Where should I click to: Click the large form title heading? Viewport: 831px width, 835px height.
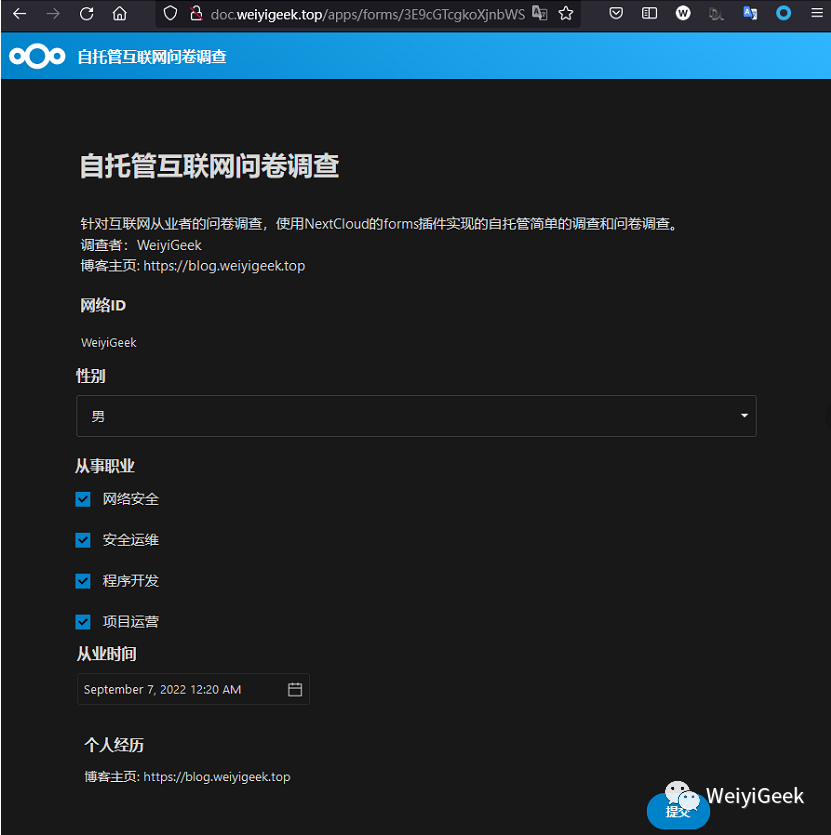[x=209, y=166]
